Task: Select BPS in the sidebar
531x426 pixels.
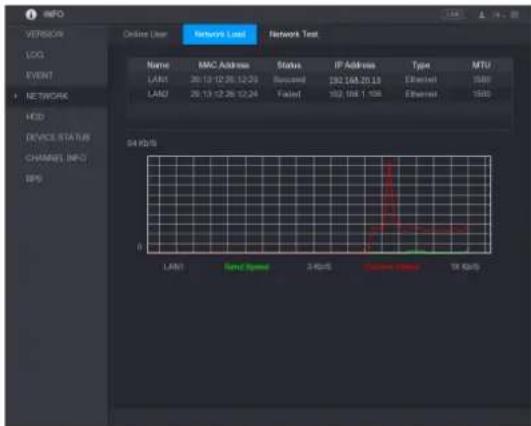Action: (x=34, y=179)
